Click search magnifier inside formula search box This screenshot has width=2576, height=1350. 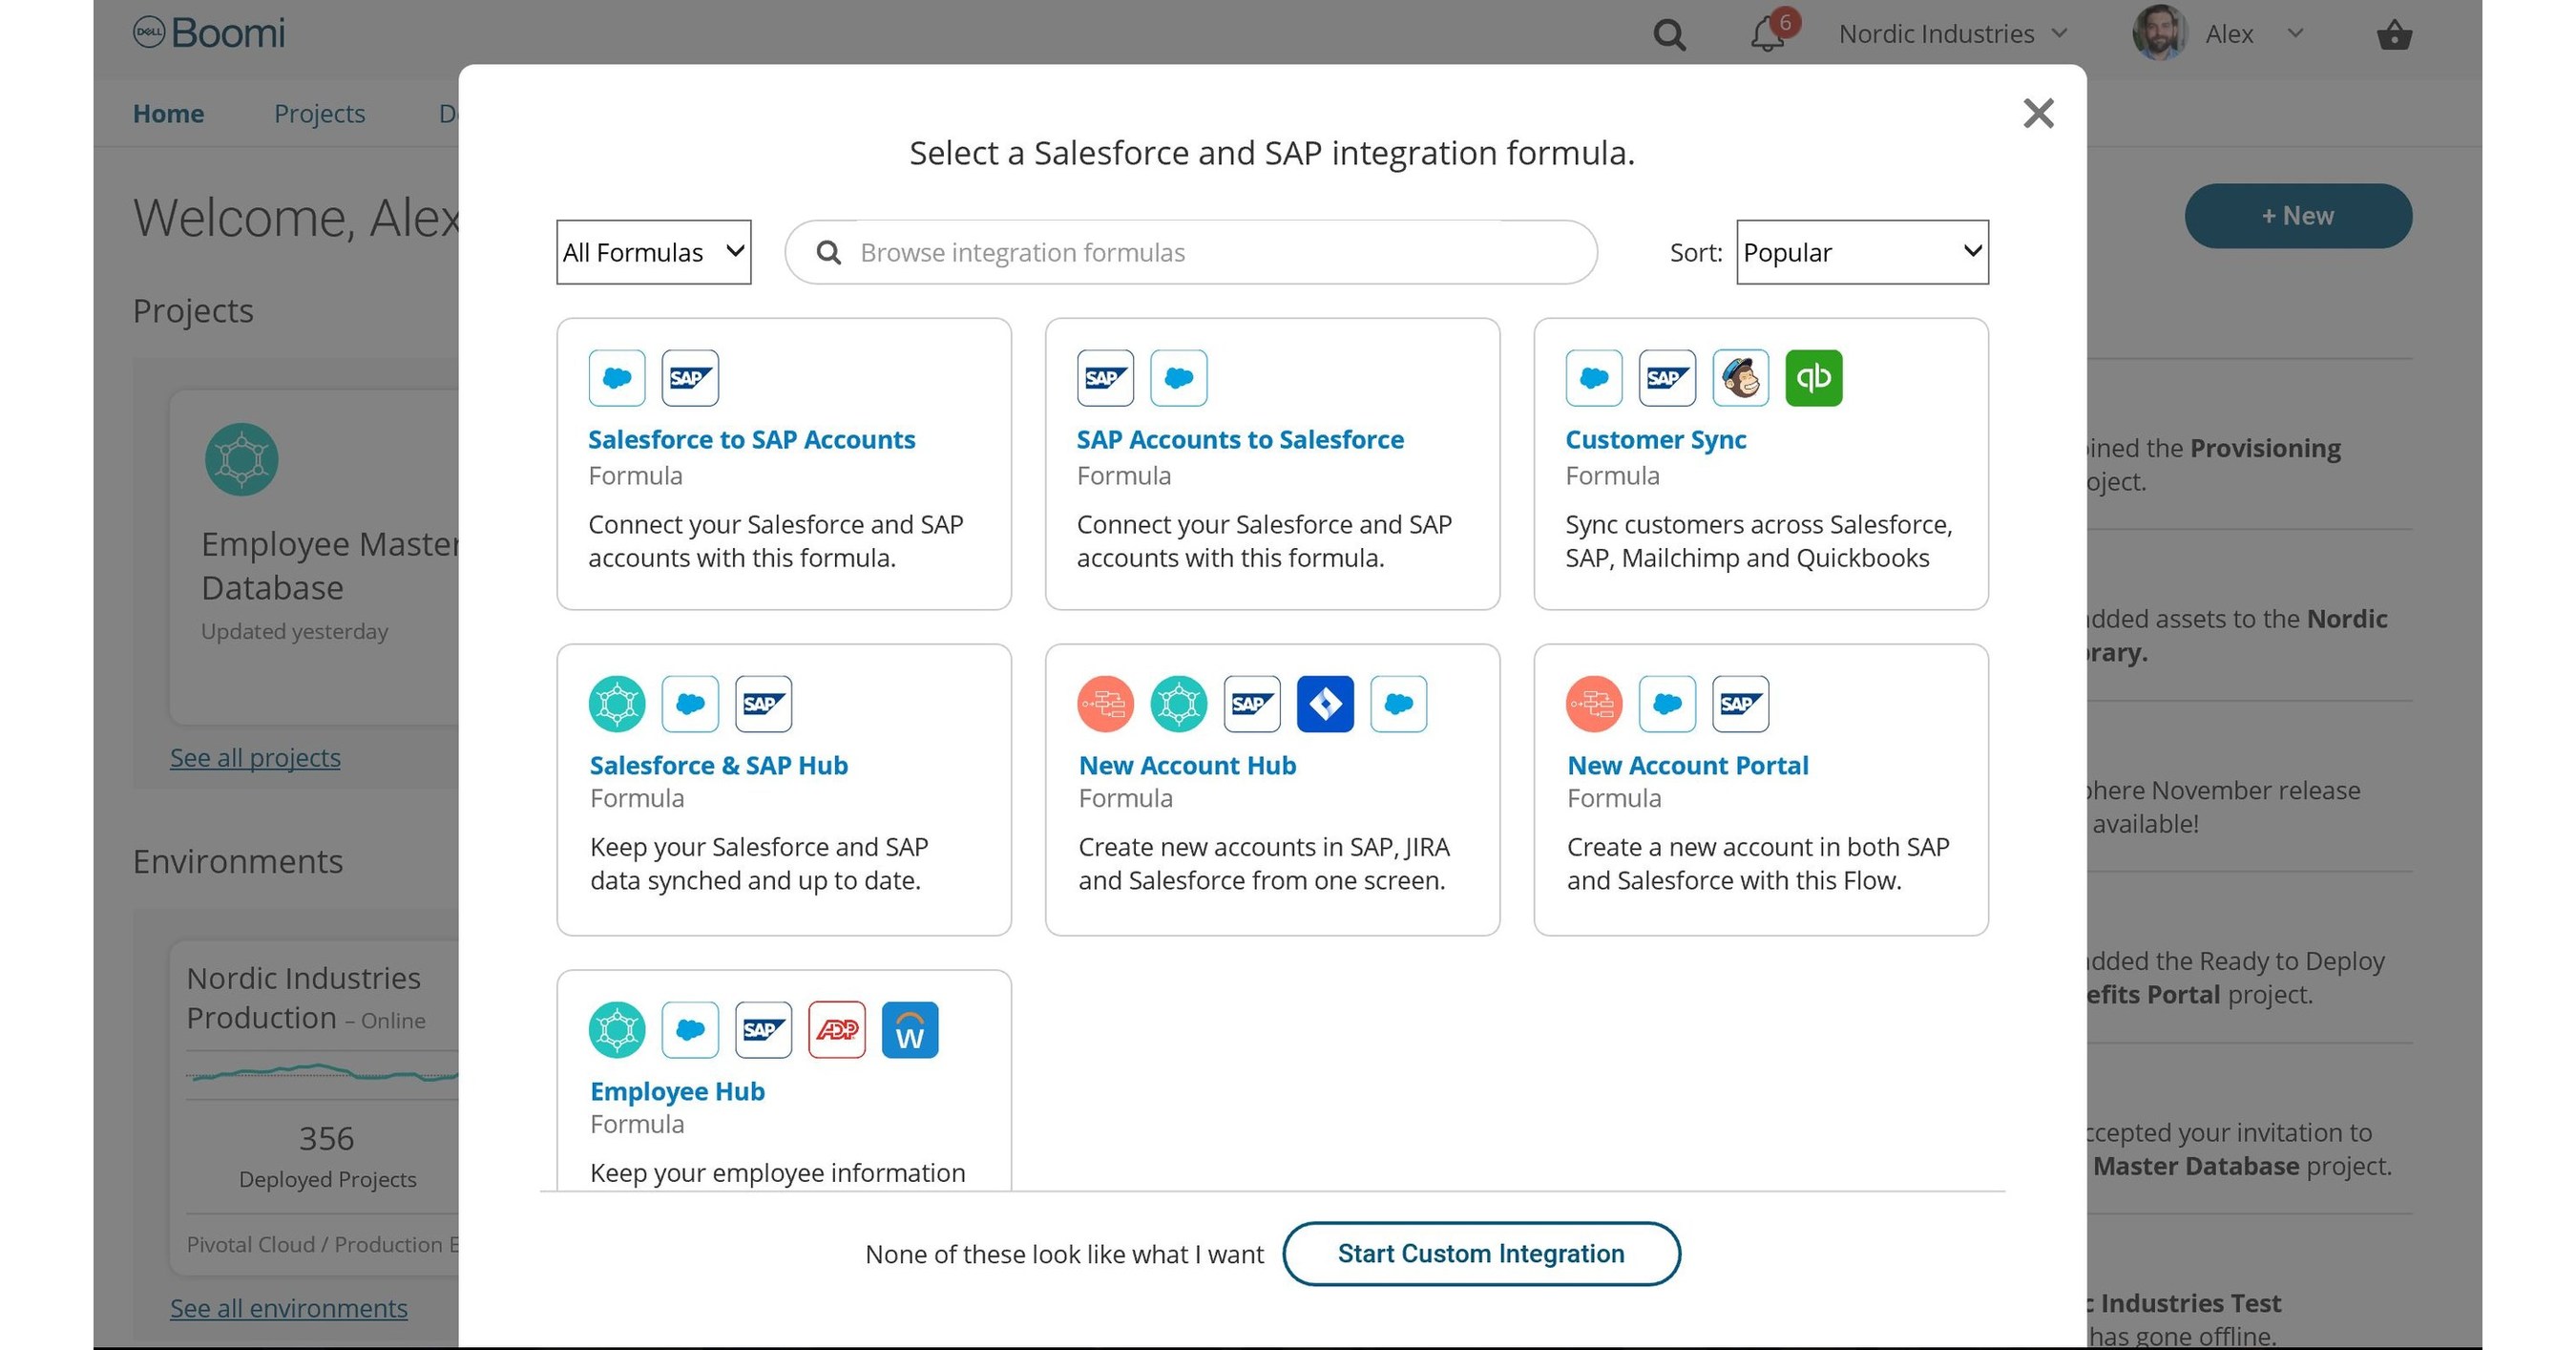pos(828,252)
